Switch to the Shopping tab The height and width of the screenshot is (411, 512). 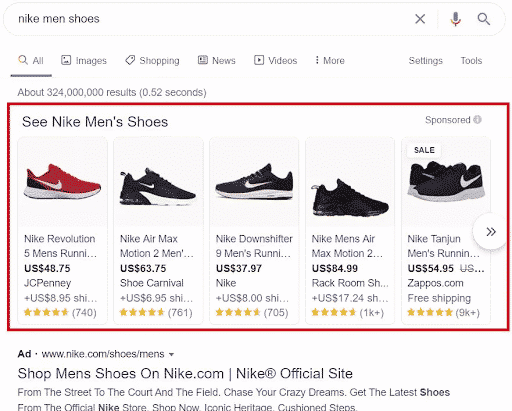pyautogui.click(x=152, y=61)
